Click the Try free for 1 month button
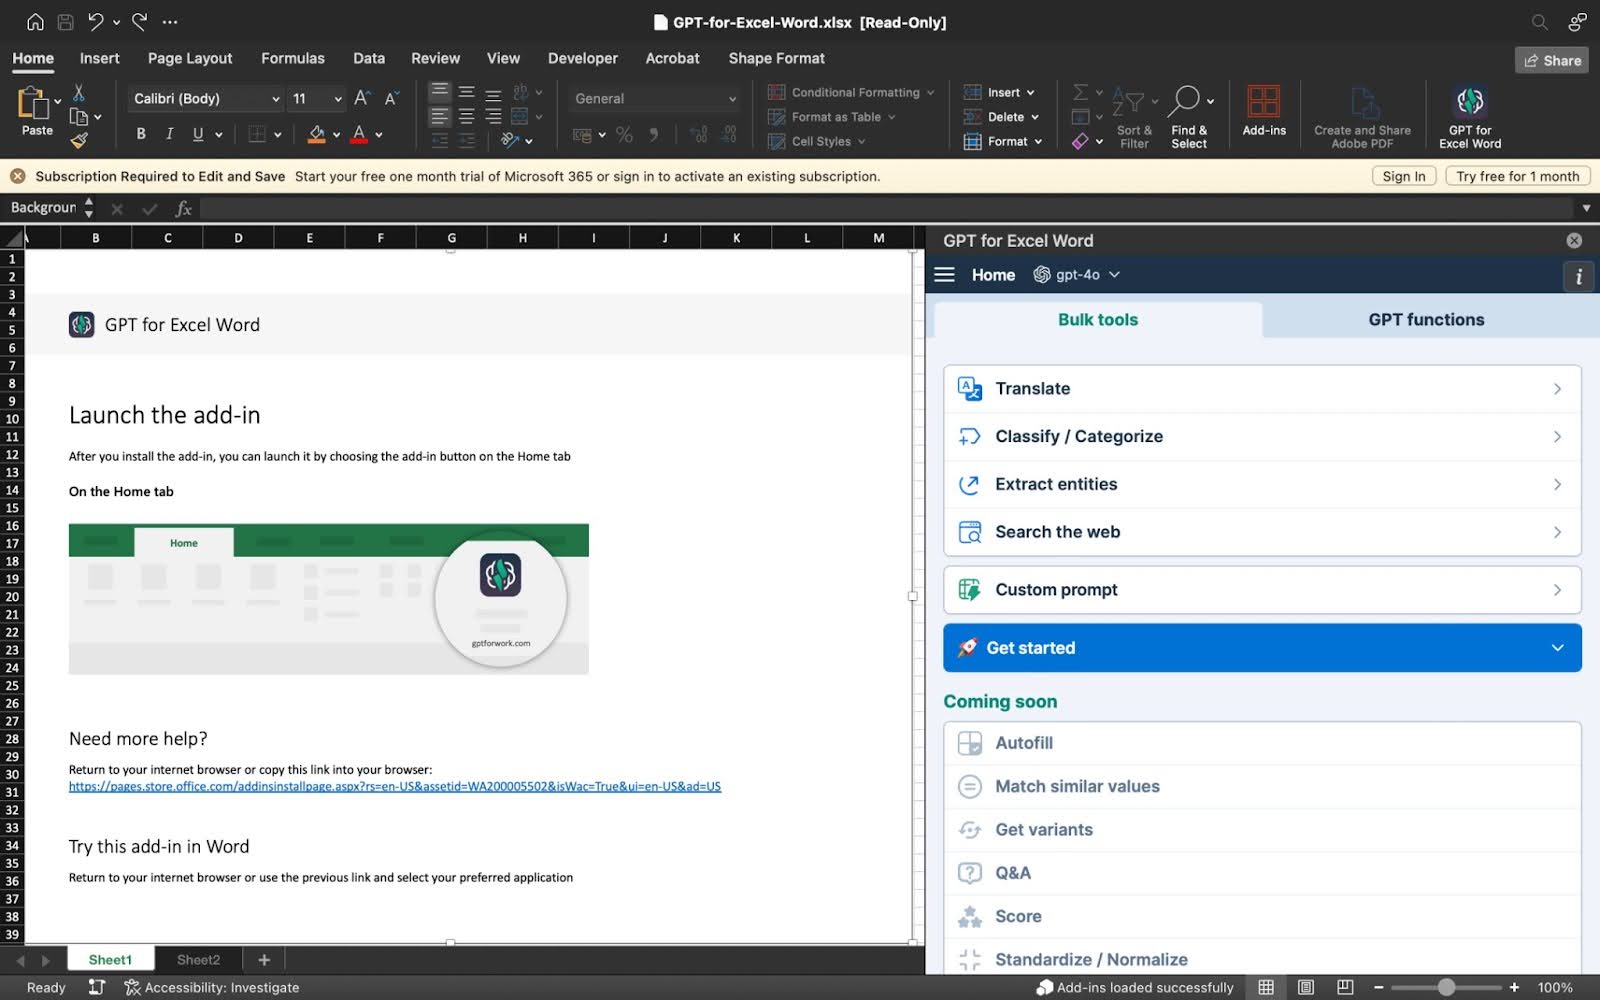The height and width of the screenshot is (1000, 1600). point(1517,176)
